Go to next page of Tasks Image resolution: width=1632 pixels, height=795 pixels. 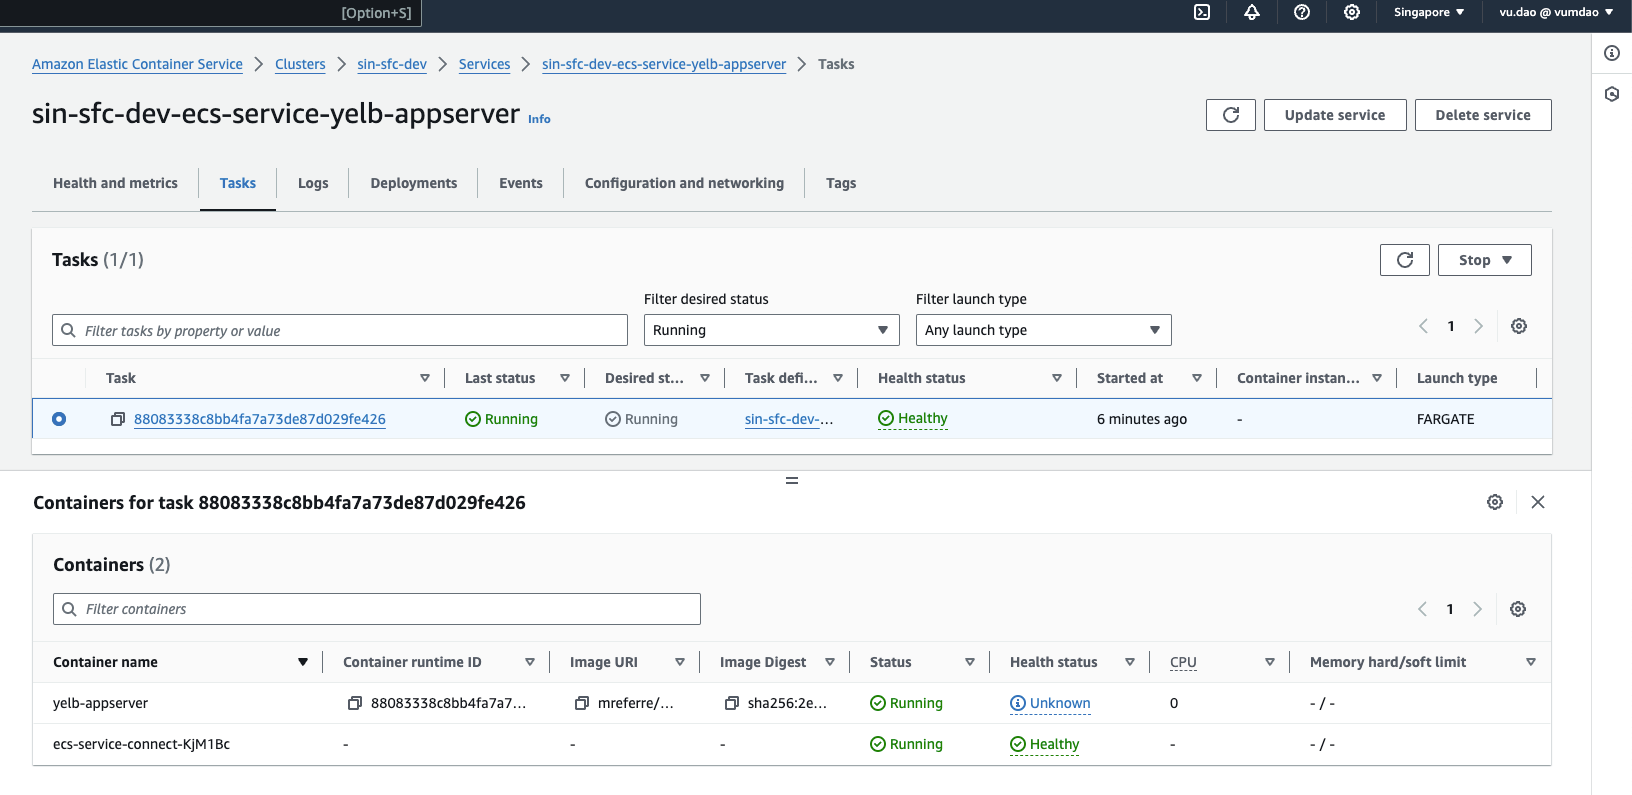[x=1479, y=326]
